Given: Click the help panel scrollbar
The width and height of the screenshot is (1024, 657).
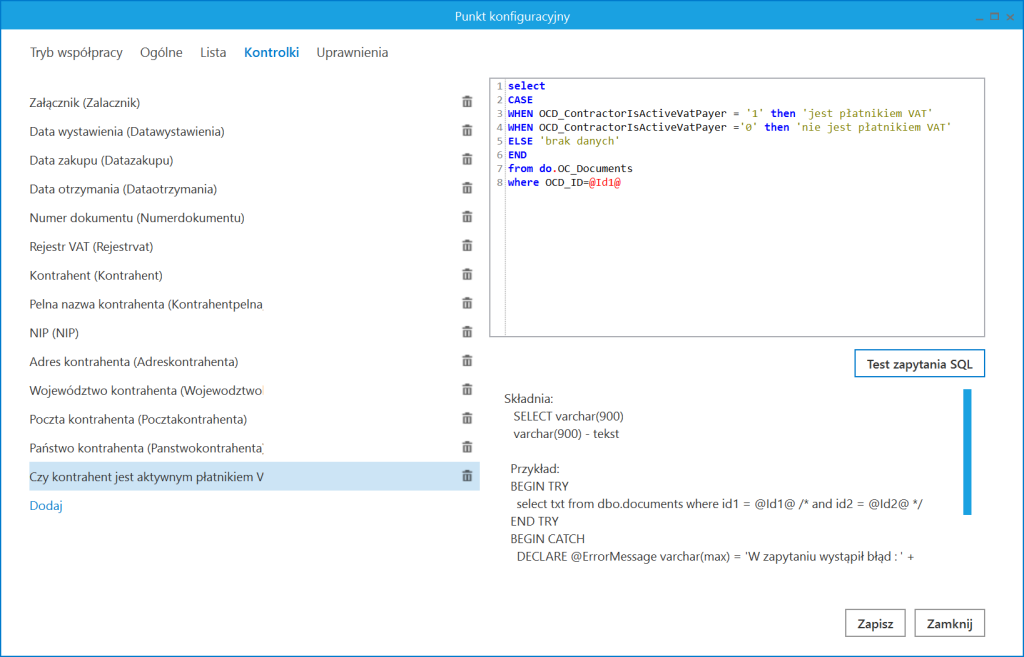Looking at the screenshot, I should 965,450.
